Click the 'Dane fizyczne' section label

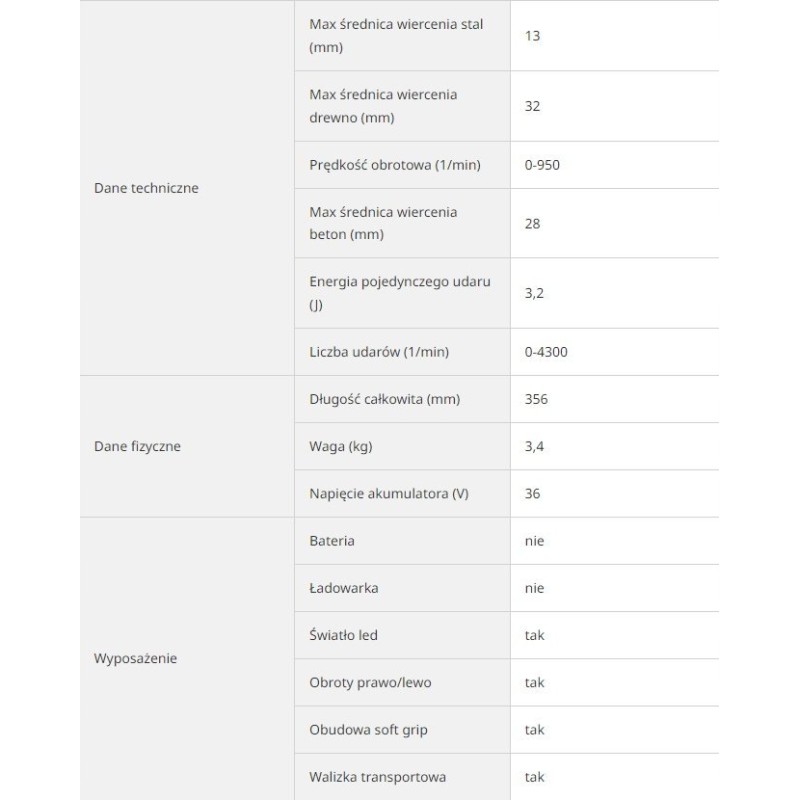137,447
